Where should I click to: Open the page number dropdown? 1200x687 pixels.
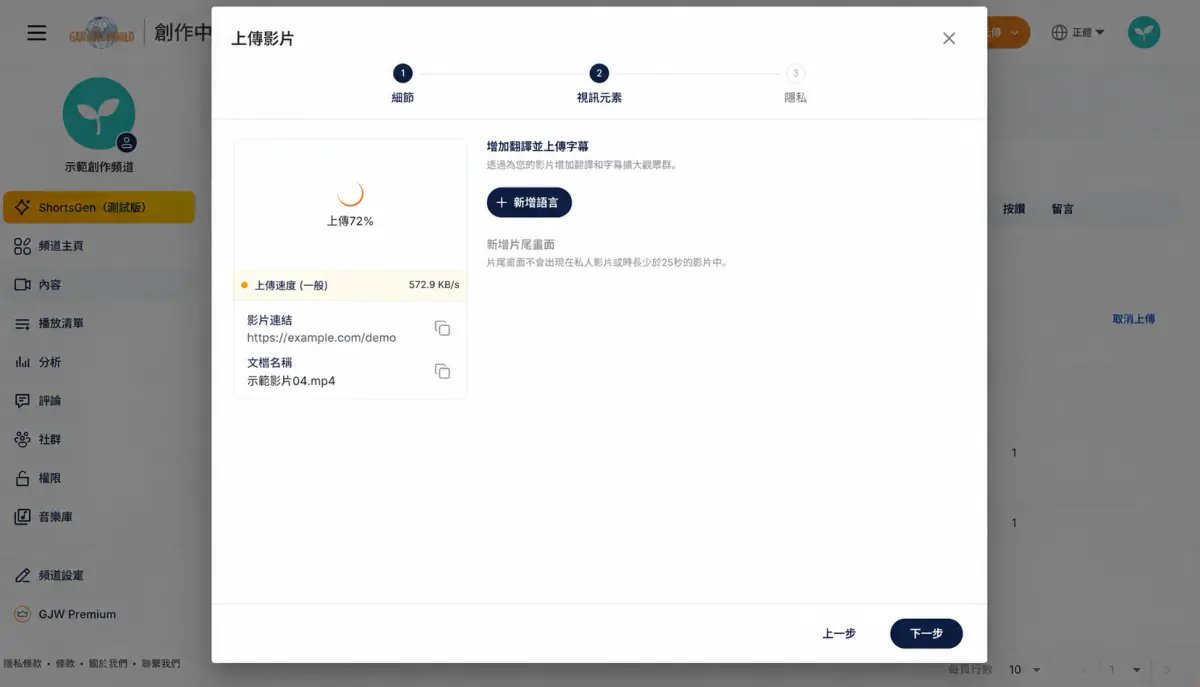click(1124, 670)
